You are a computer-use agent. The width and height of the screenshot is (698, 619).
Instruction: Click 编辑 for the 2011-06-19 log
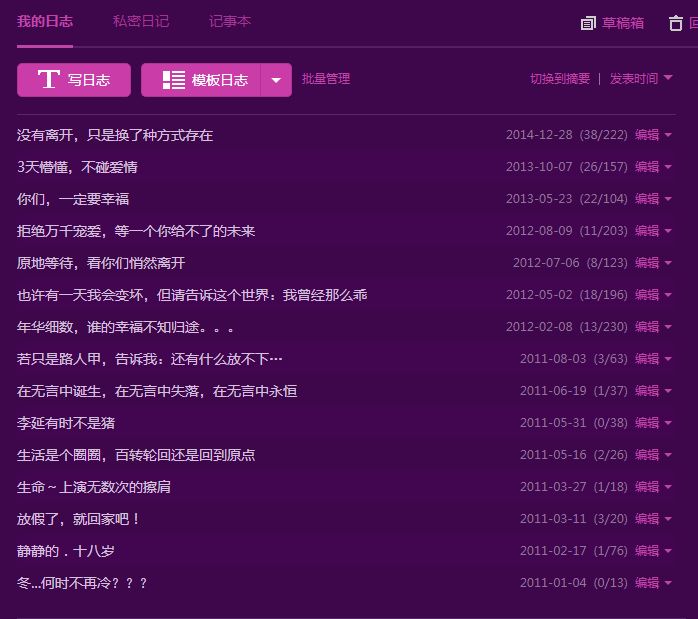pos(647,391)
